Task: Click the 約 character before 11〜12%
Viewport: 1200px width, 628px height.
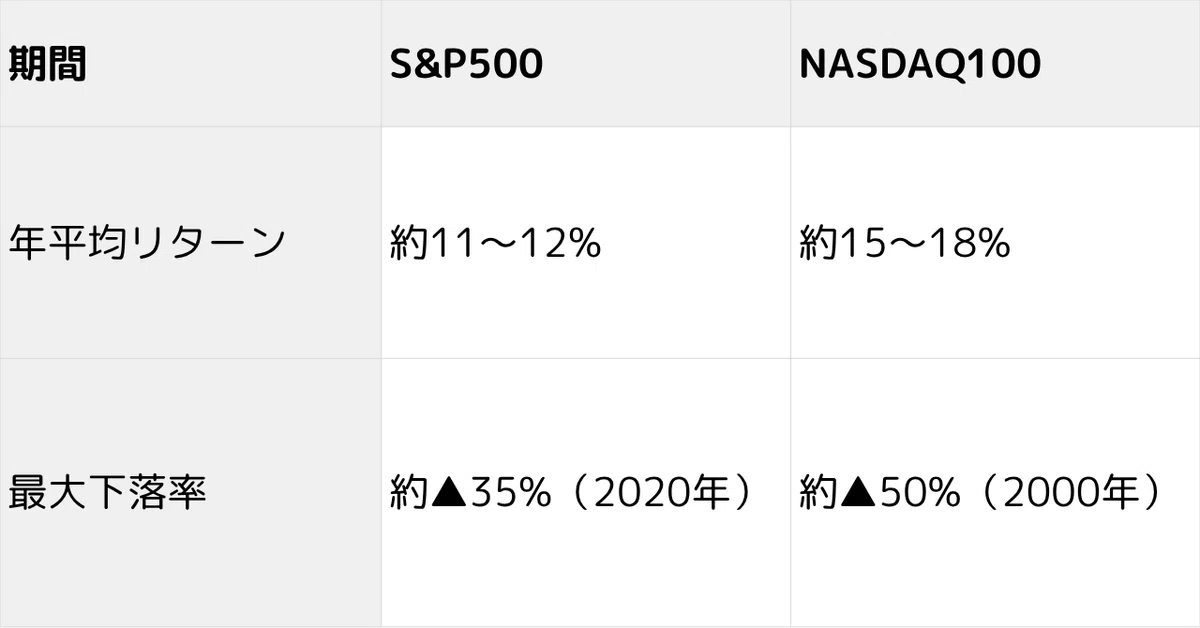Action: pyautogui.click(x=408, y=243)
